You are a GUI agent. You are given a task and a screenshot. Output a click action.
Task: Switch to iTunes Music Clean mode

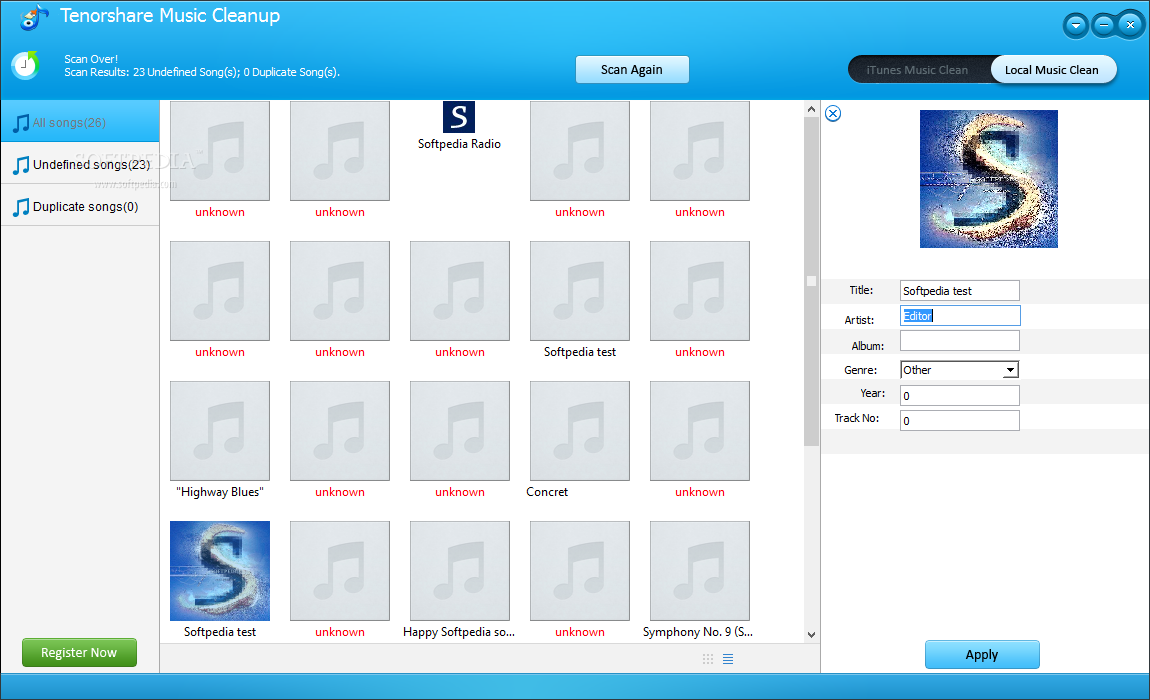917,70
